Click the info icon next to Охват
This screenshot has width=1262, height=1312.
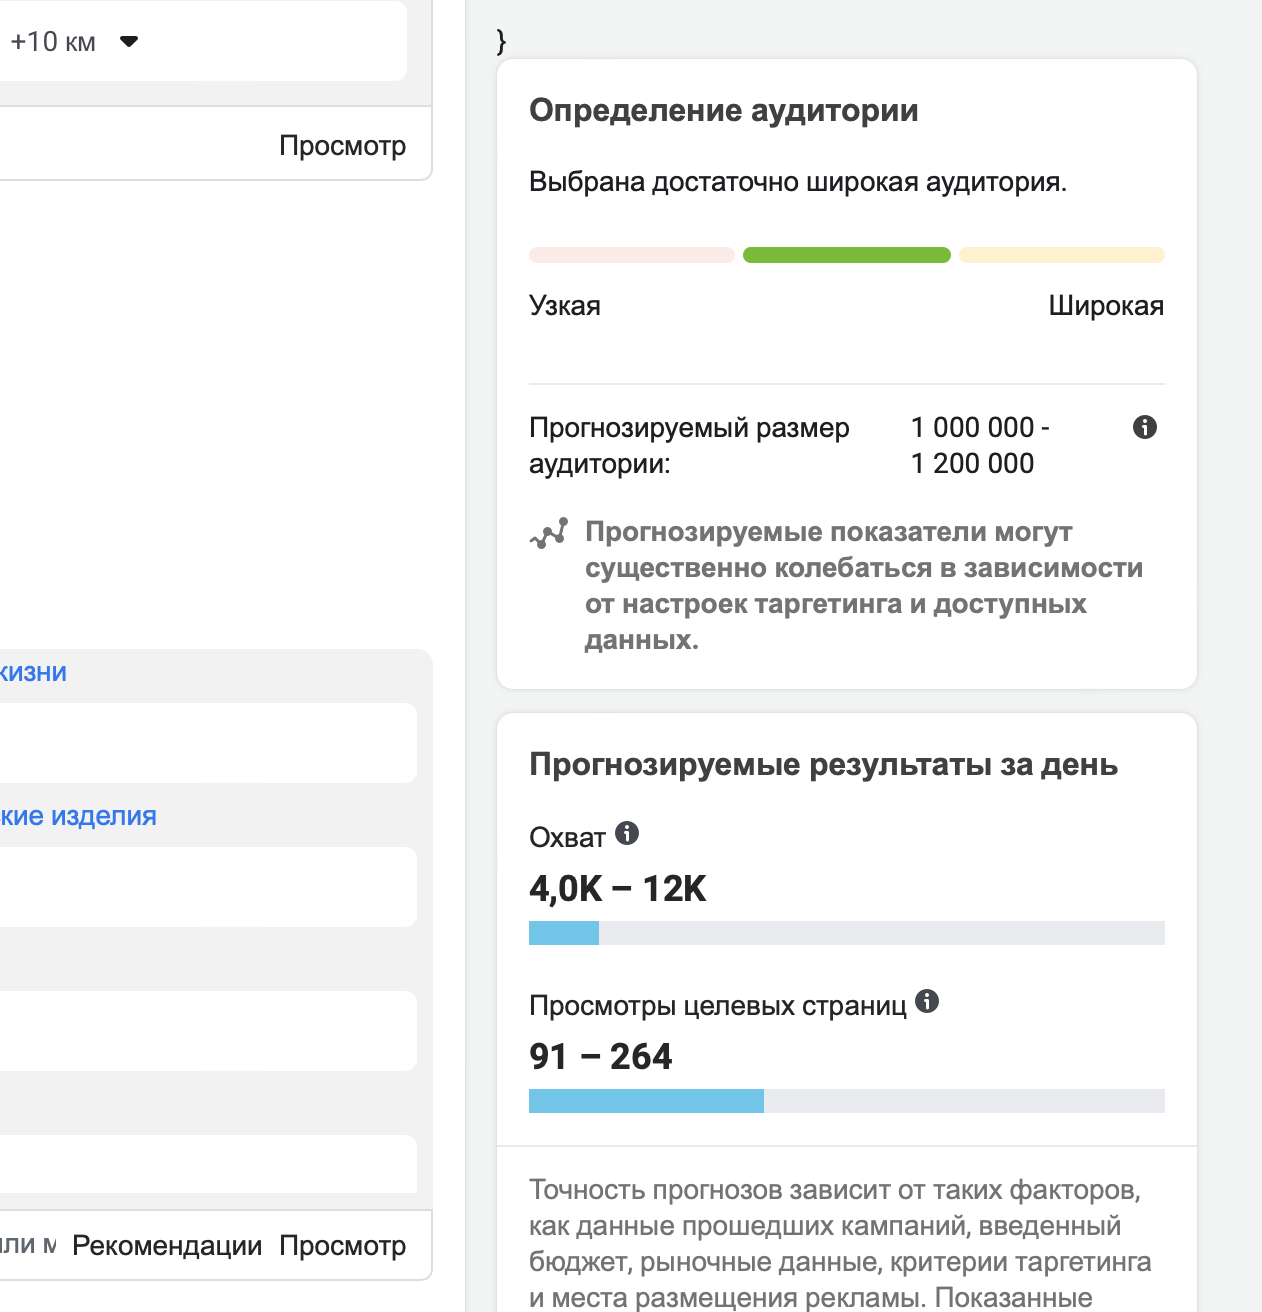coord(627,833)
